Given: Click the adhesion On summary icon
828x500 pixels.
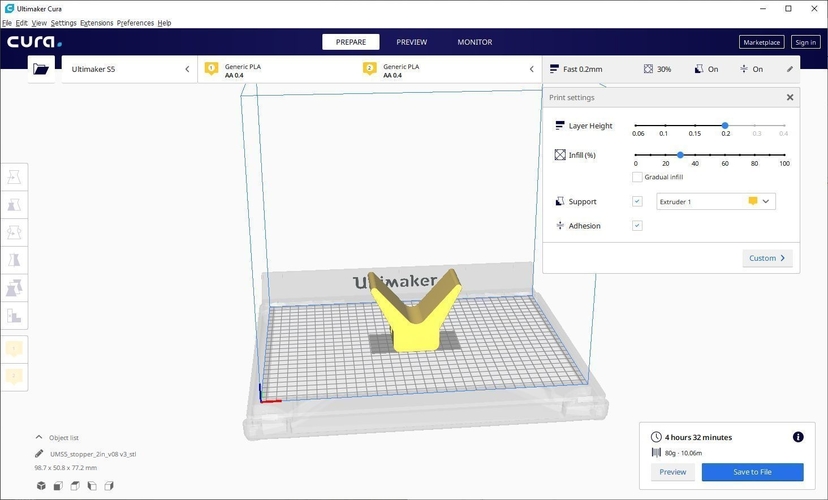Looking at the screenshot, I should (x=744, y=69).
